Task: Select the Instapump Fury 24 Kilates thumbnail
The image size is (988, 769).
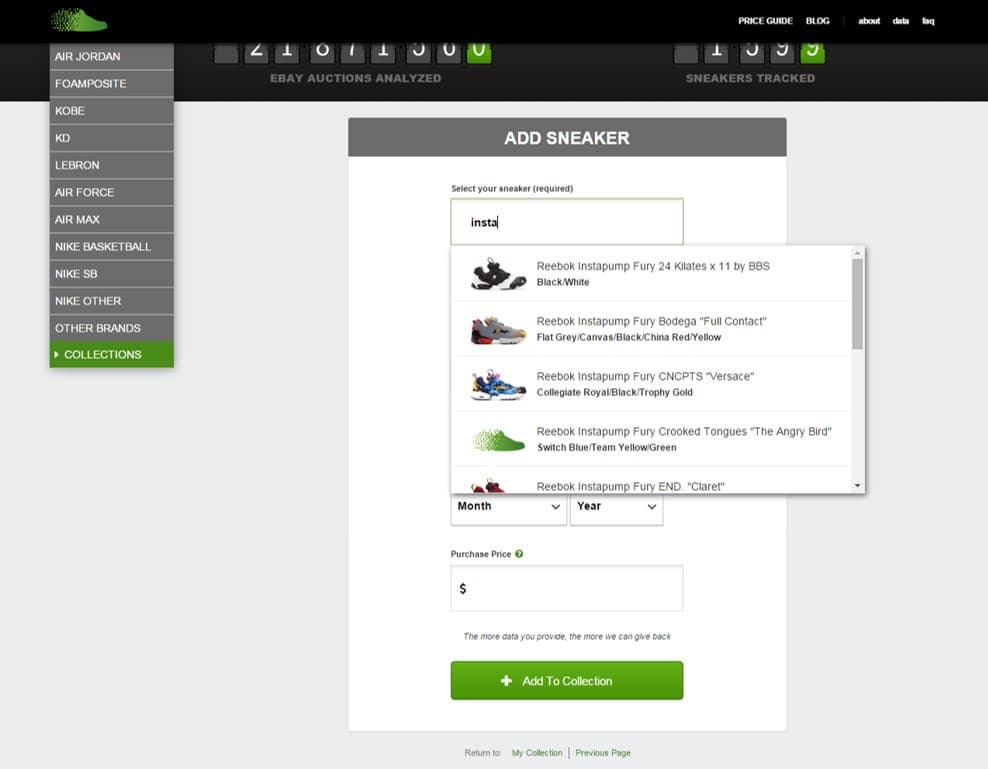Action: point(498,274)
